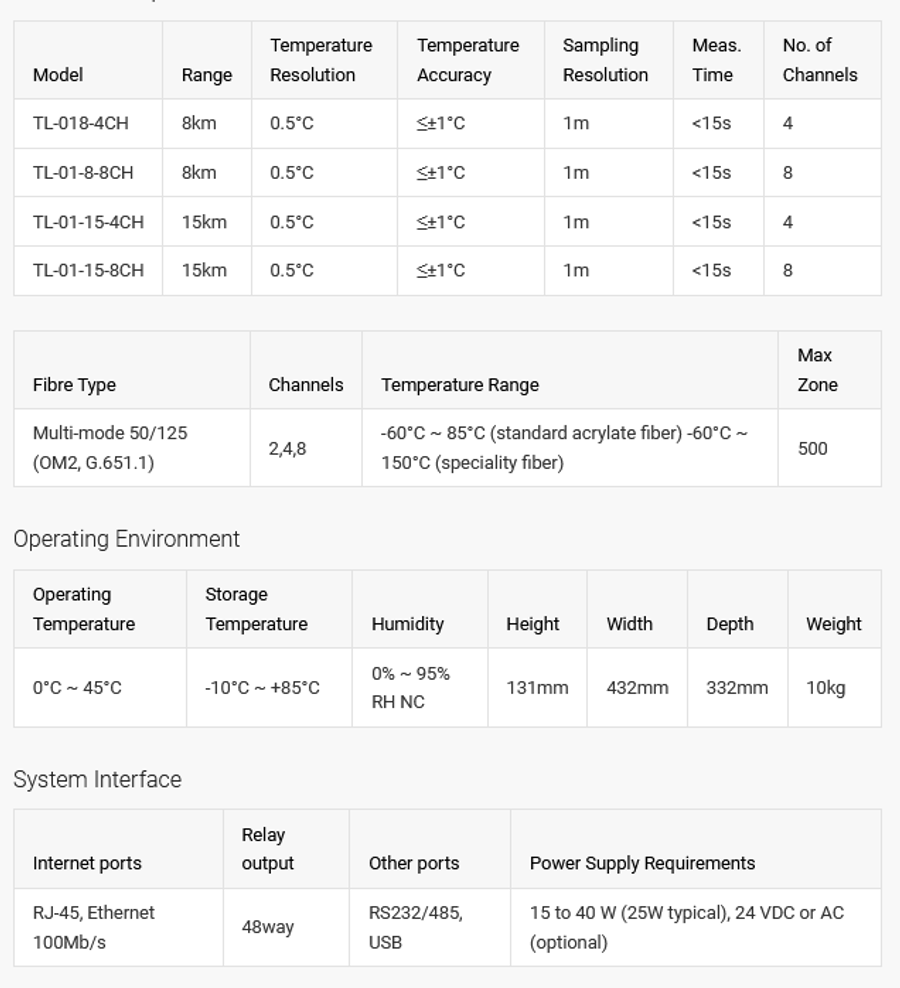
Task: Click the TL-018-4CH model cell
Action: click(81, 123)
